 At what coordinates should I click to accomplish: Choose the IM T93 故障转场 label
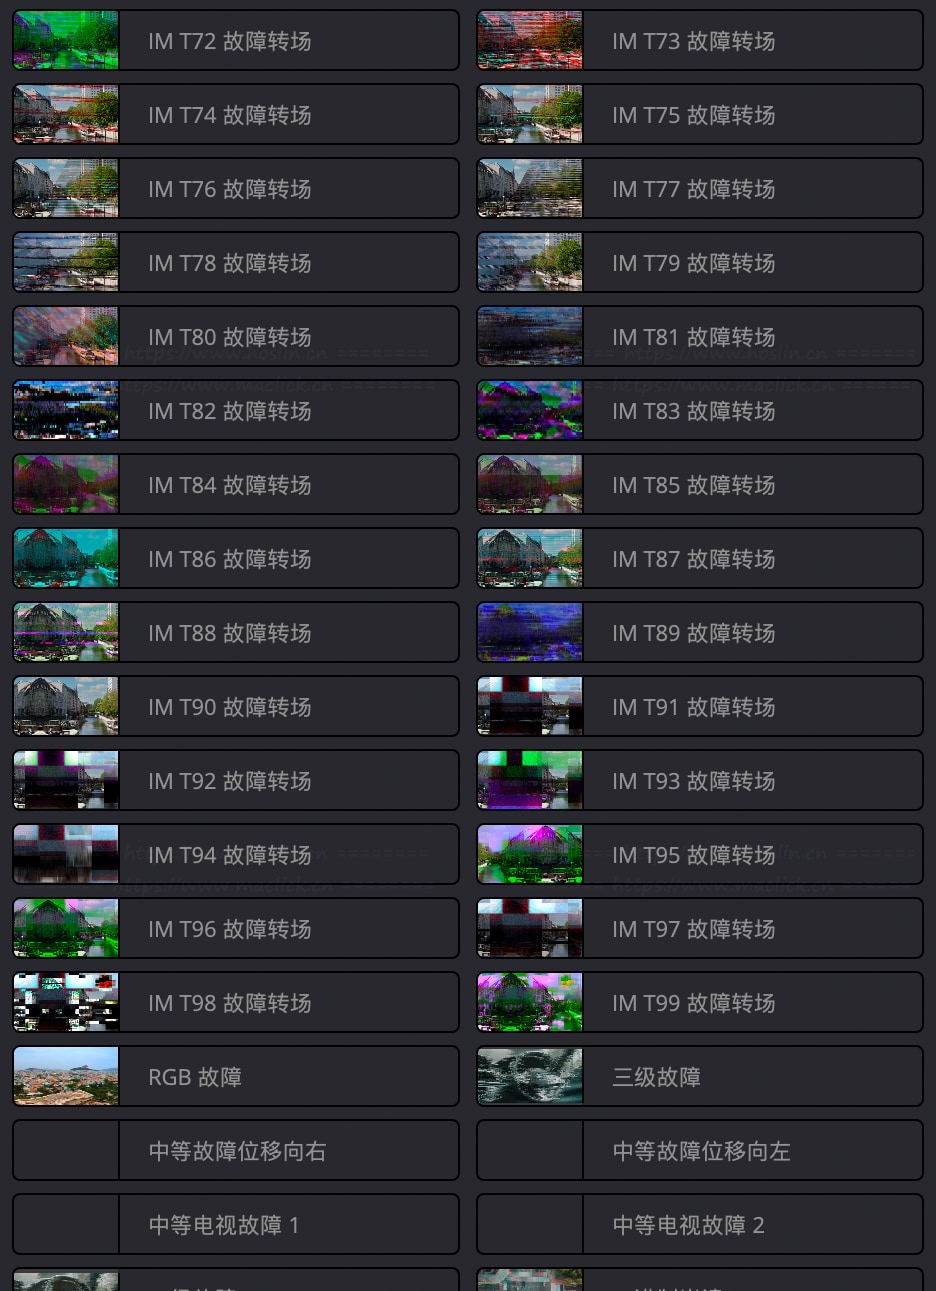coord(694,781)
